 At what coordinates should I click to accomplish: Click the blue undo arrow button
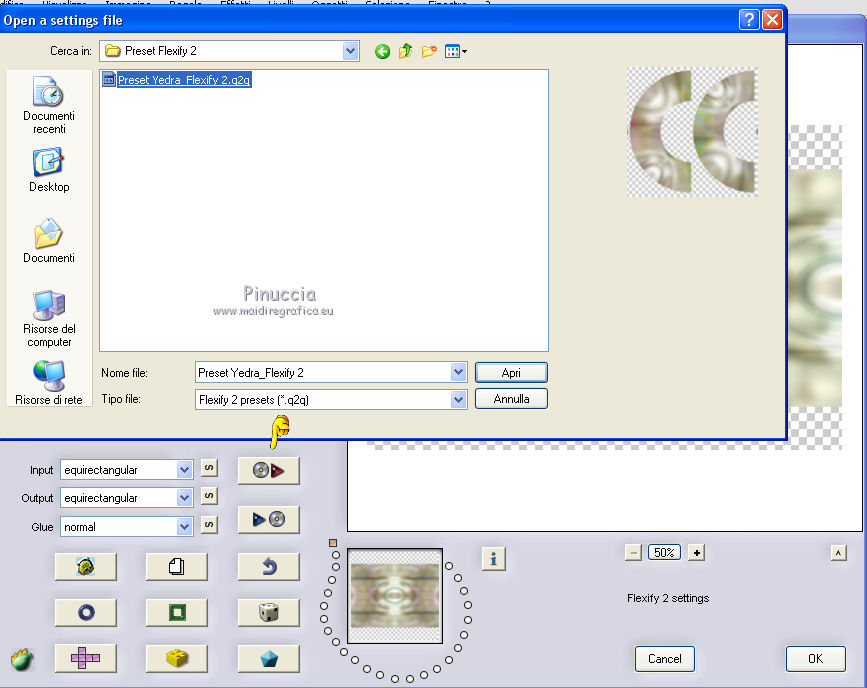pos(269,566)
